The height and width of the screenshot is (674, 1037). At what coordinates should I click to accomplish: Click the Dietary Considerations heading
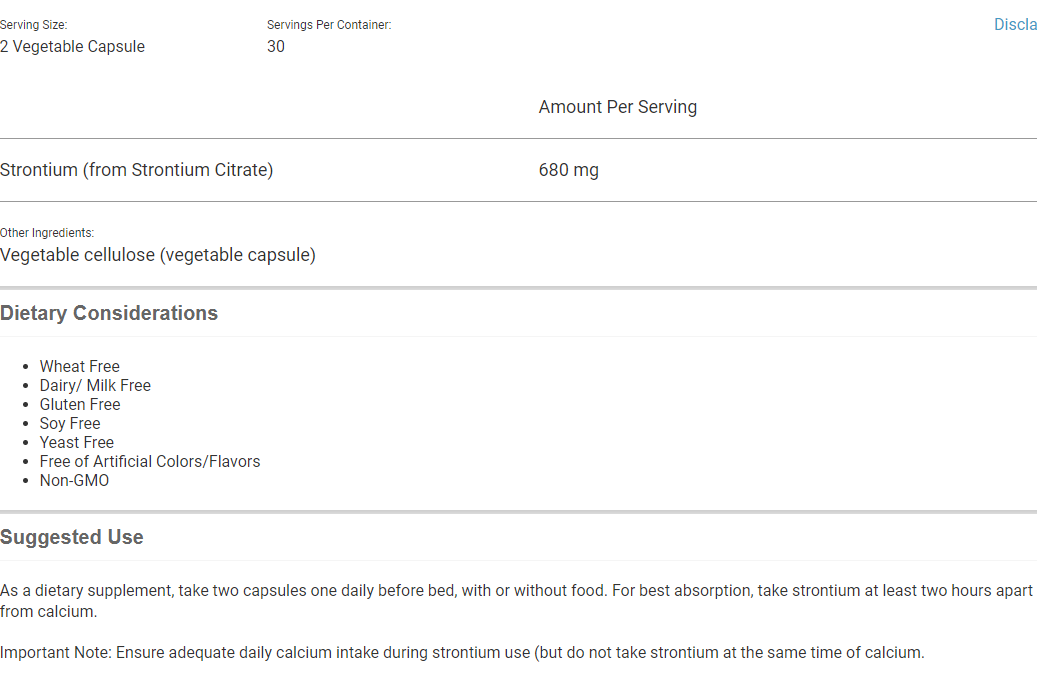click(109, 313)
